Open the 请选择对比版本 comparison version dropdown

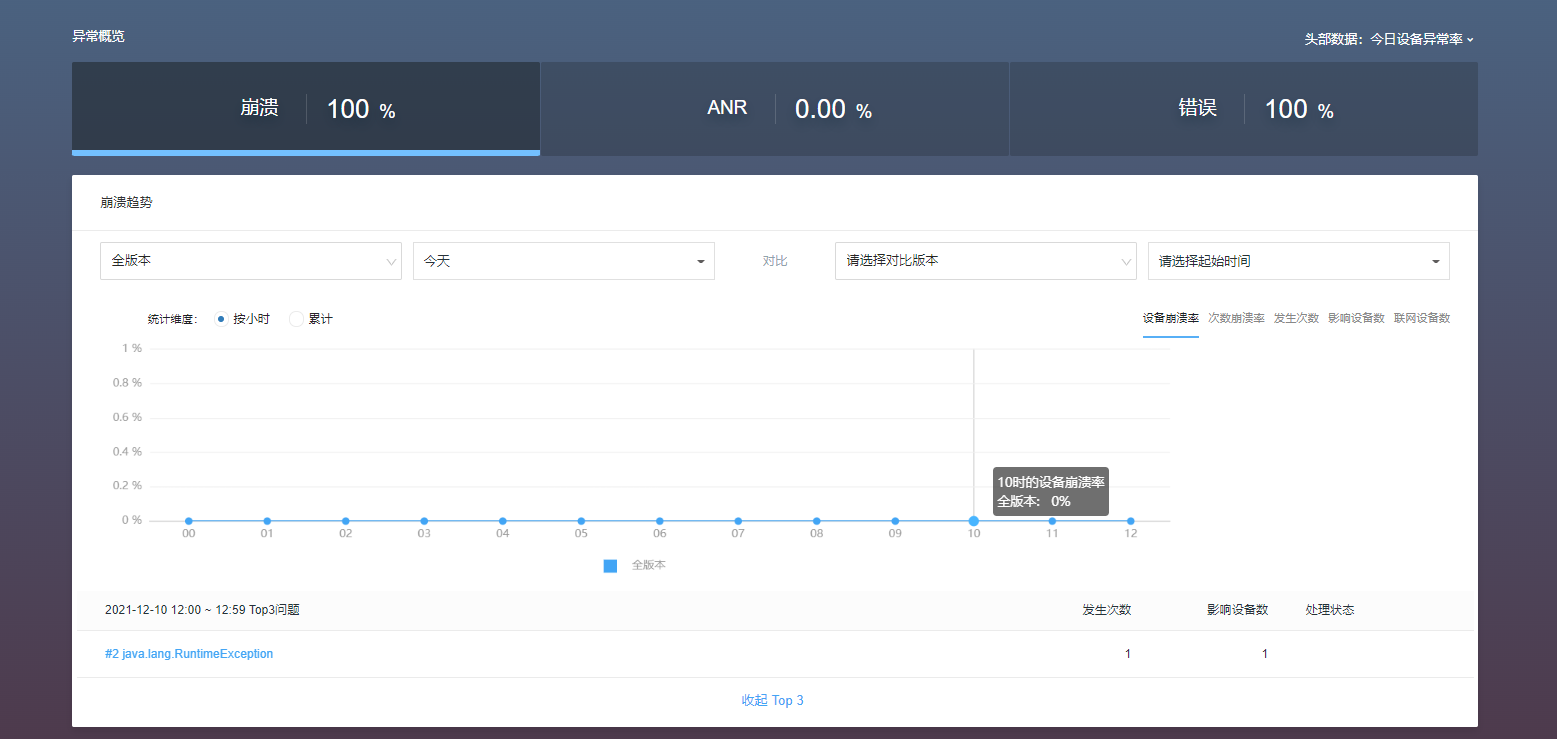coord(985,261)
